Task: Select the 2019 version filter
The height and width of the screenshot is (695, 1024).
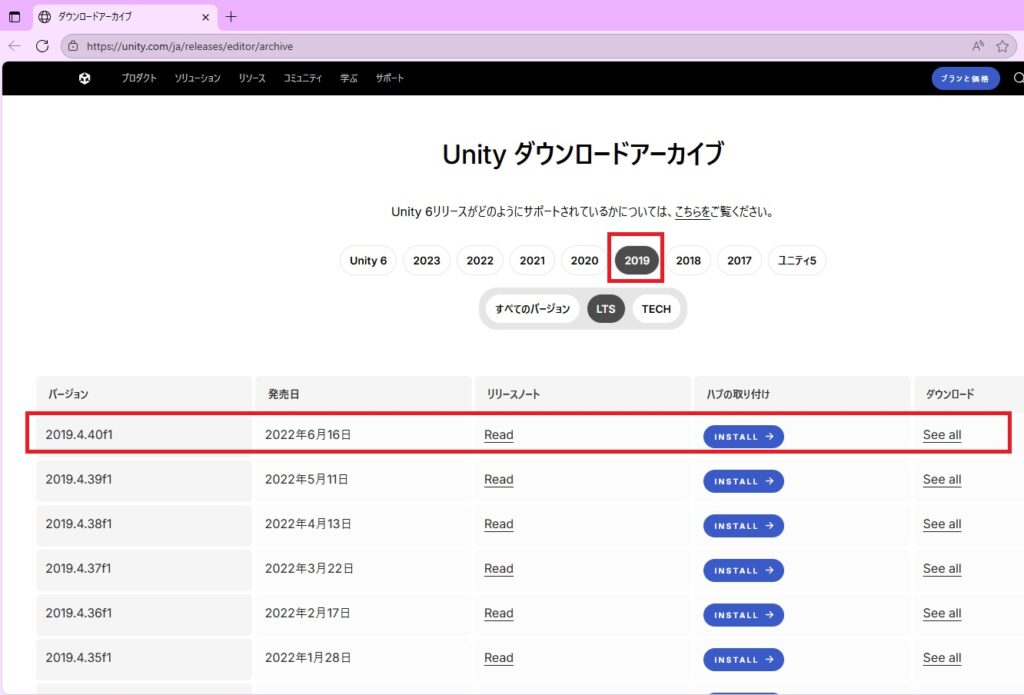Action: pyautogui.click(x=637, y=260)
